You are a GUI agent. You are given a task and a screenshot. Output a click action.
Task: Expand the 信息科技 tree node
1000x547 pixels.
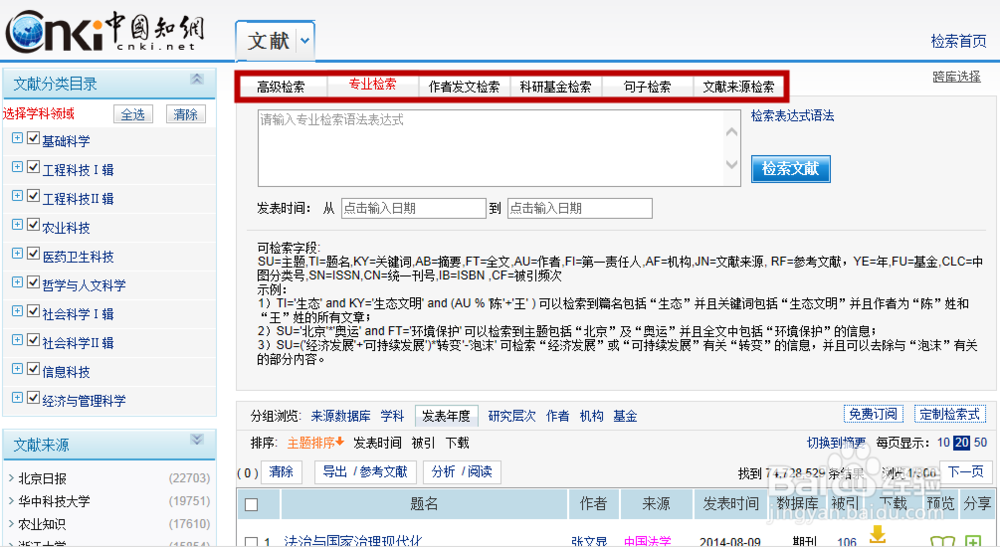point(17,368)
